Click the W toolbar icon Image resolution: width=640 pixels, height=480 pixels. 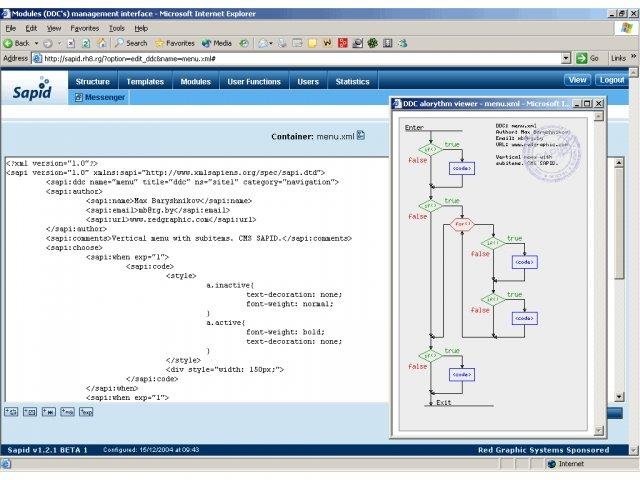tap(327, 43)
